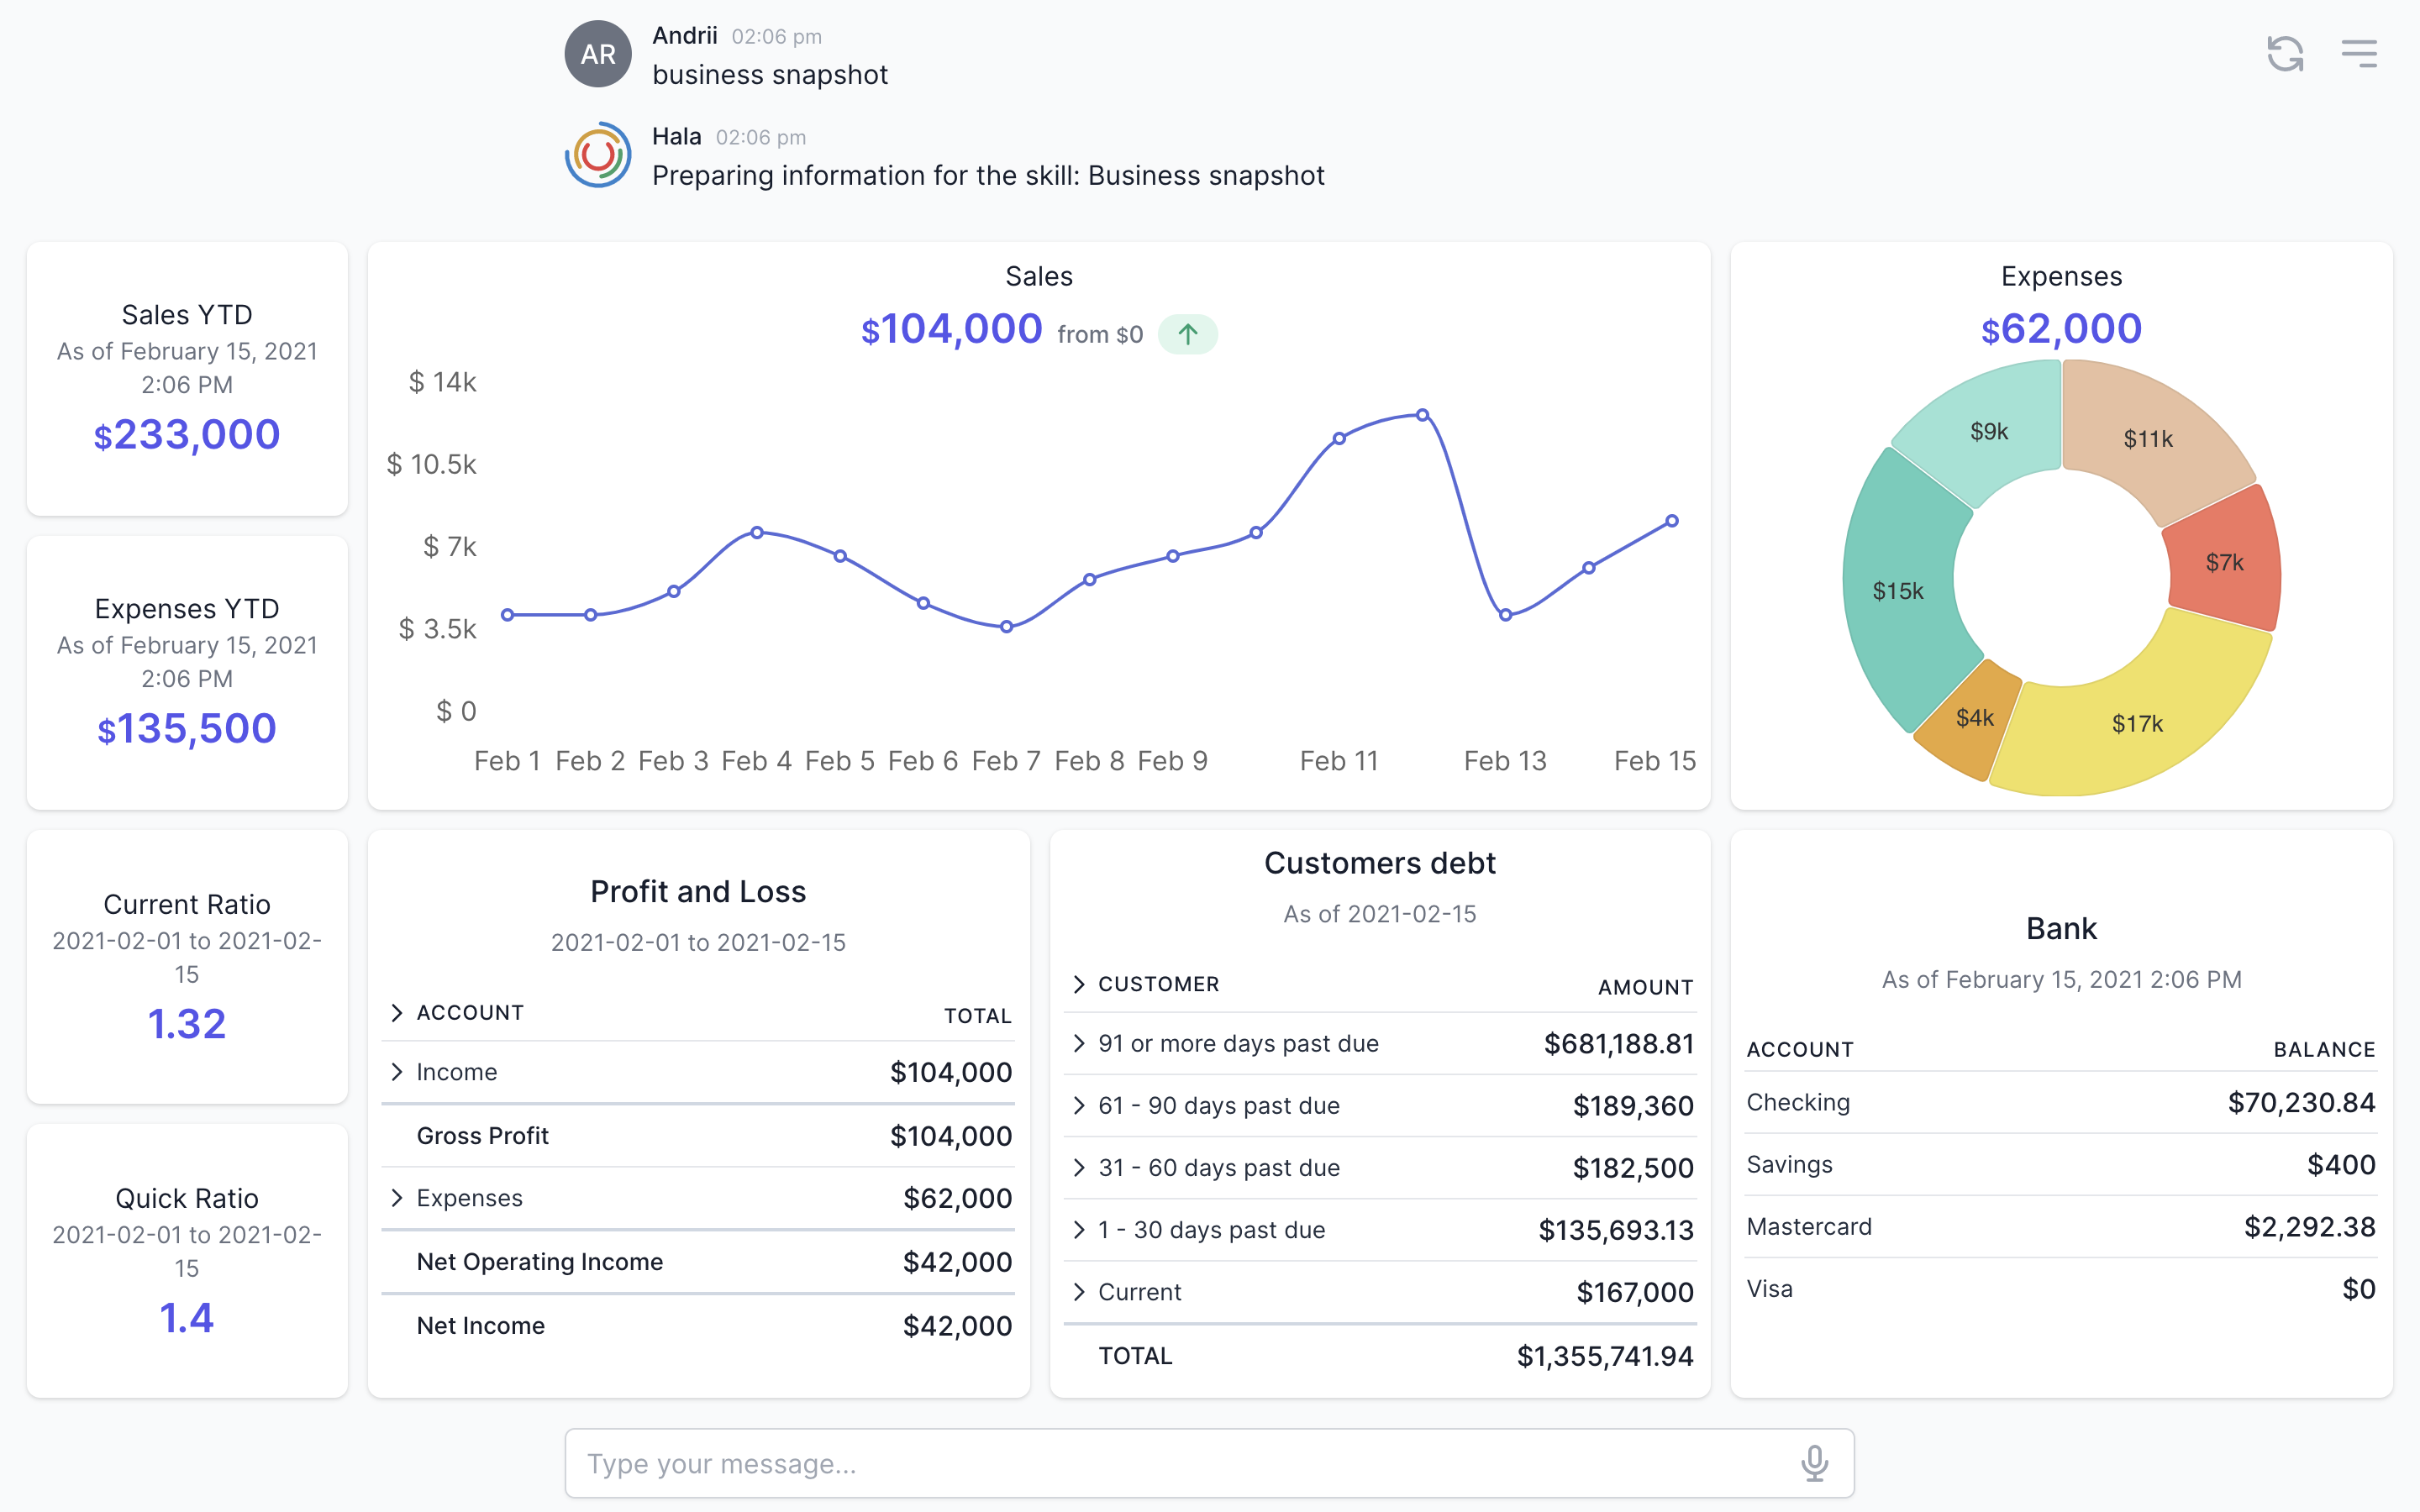Image resolution: width=2420 pixels, height=1512 pixels.
Task: Select the $9k light mint expense segment
Action: coord(1989,431)
